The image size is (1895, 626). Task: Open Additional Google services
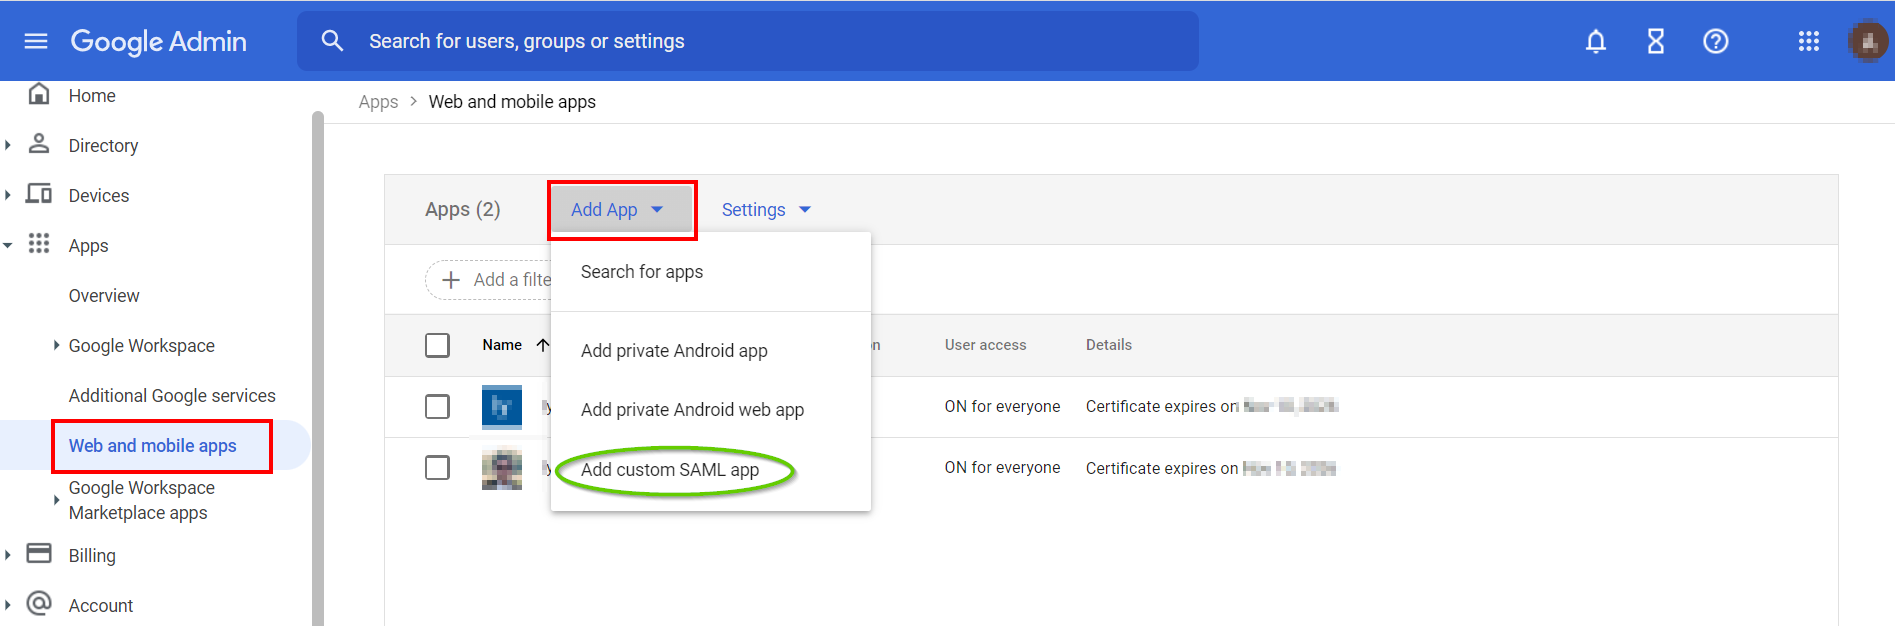point(172,396)
